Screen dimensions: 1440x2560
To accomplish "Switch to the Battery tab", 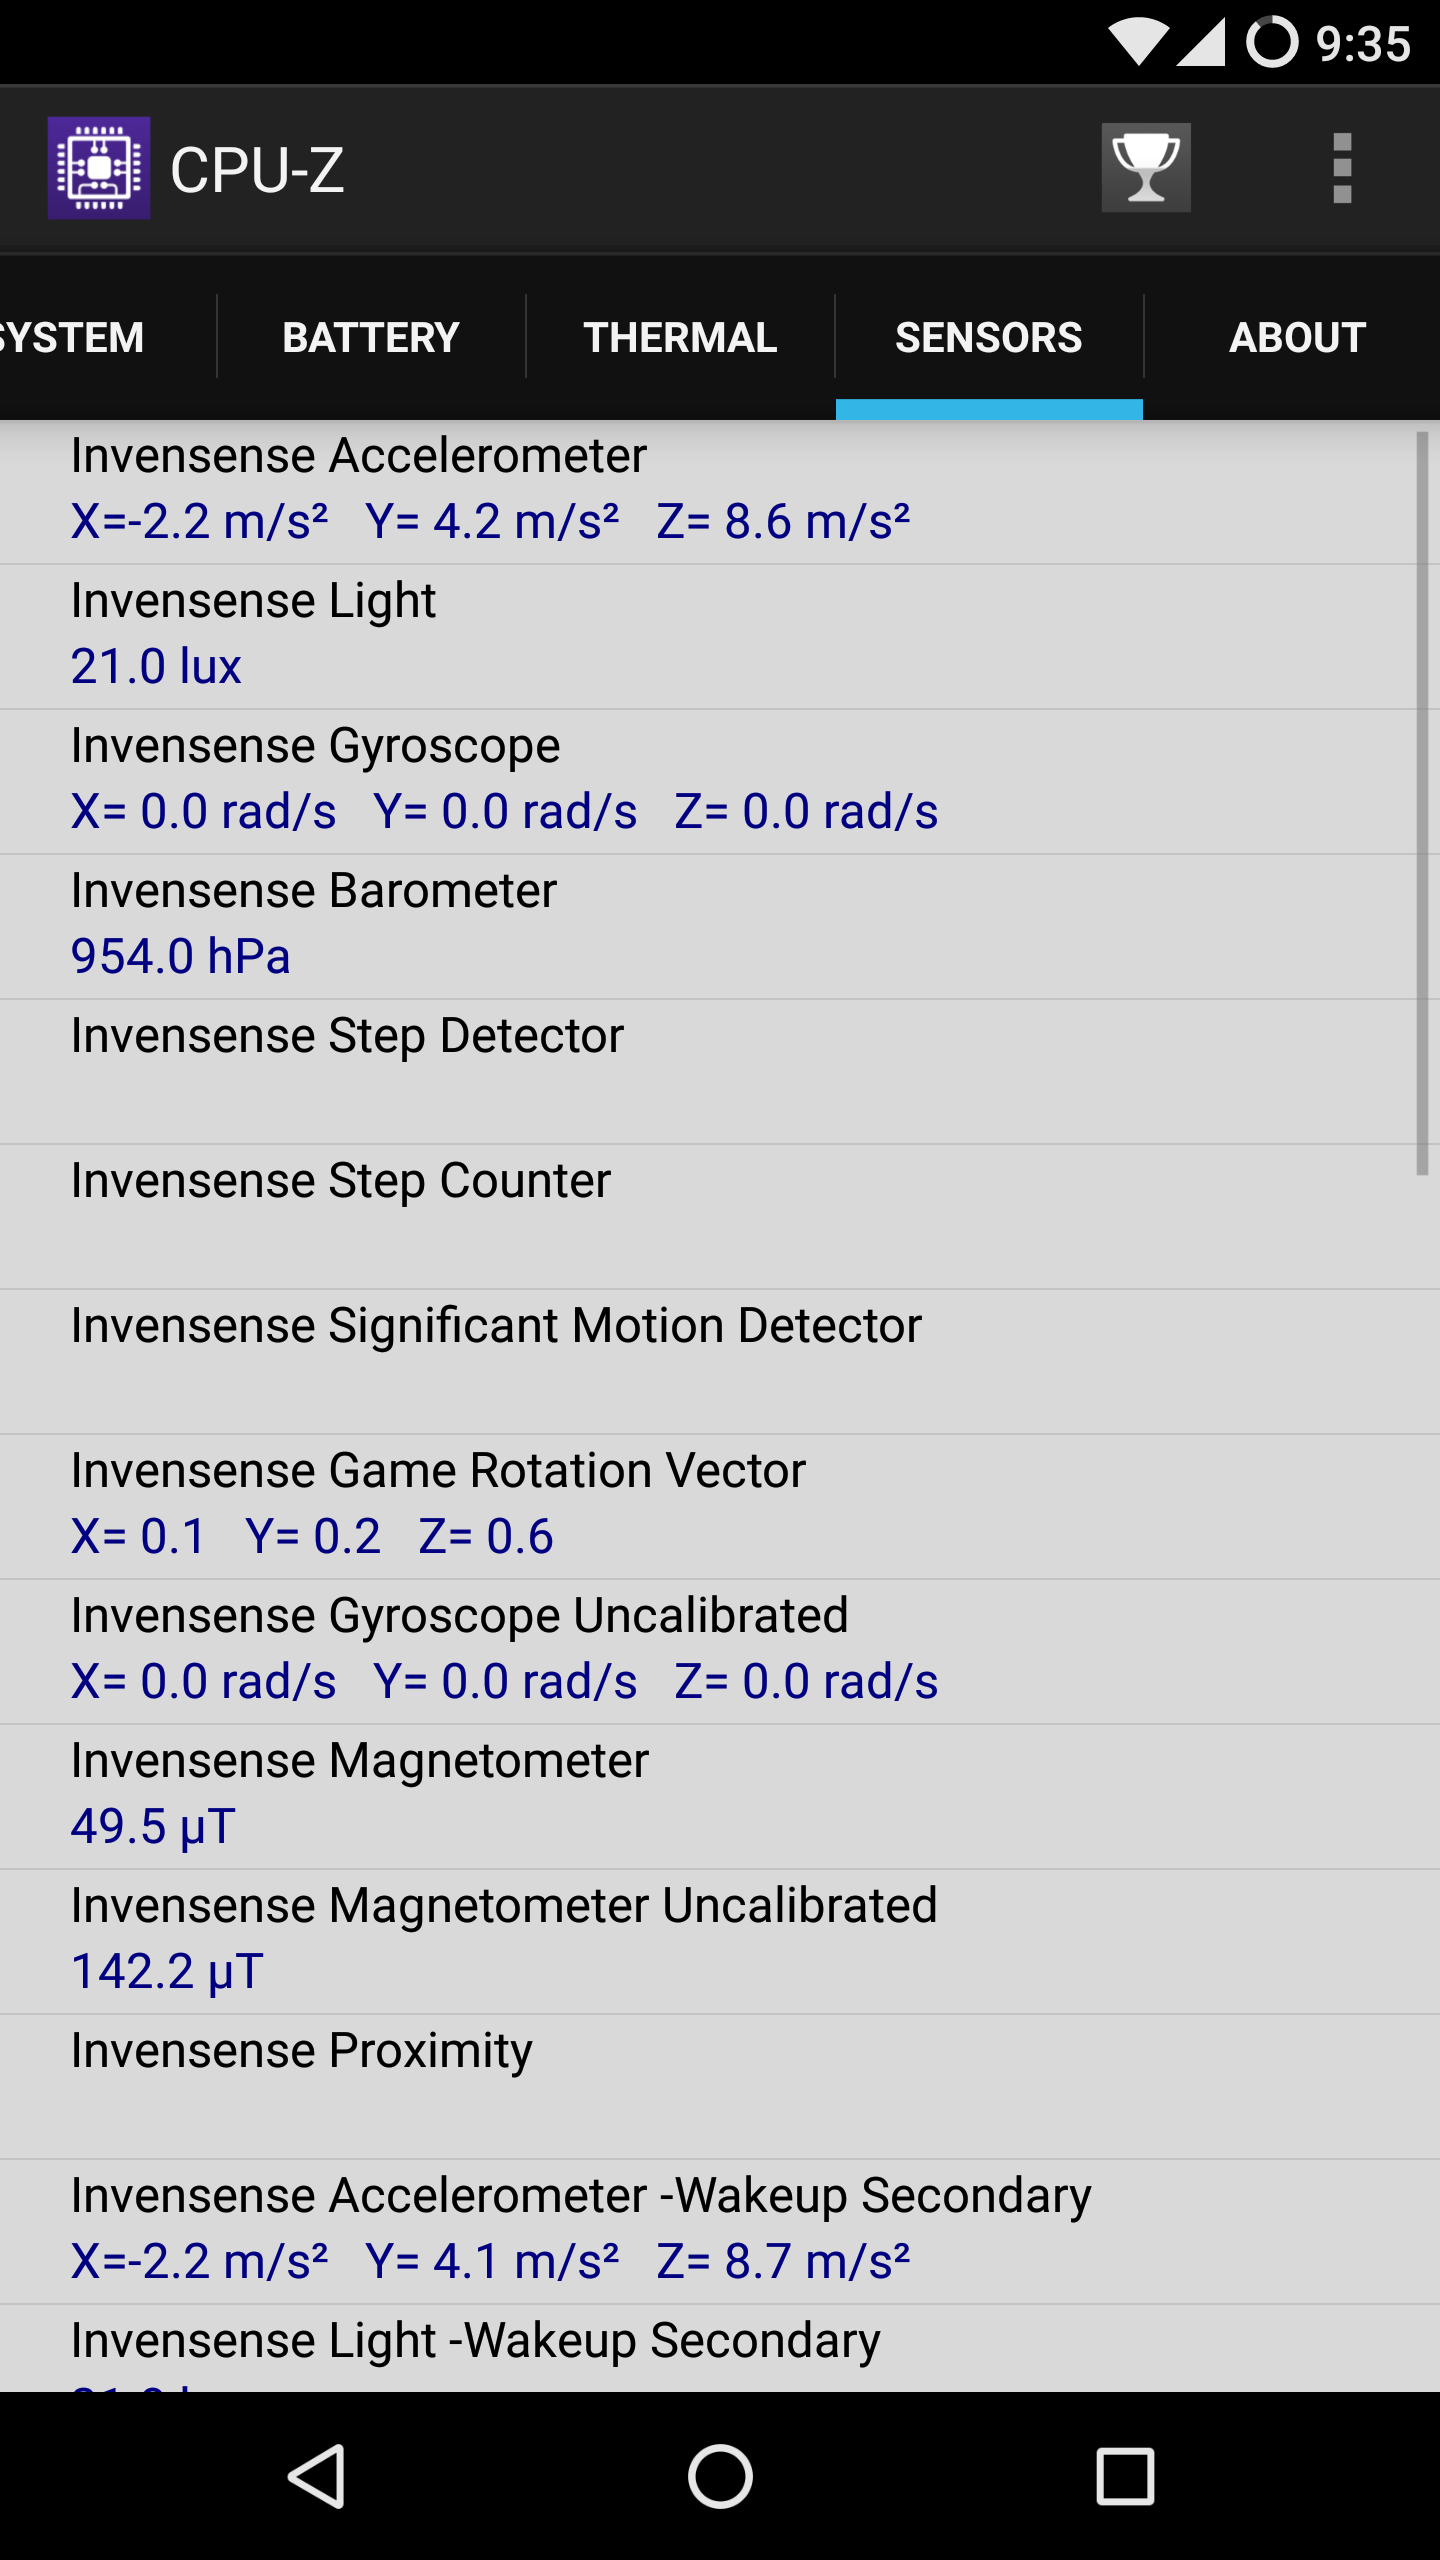I will coord(371,338).
